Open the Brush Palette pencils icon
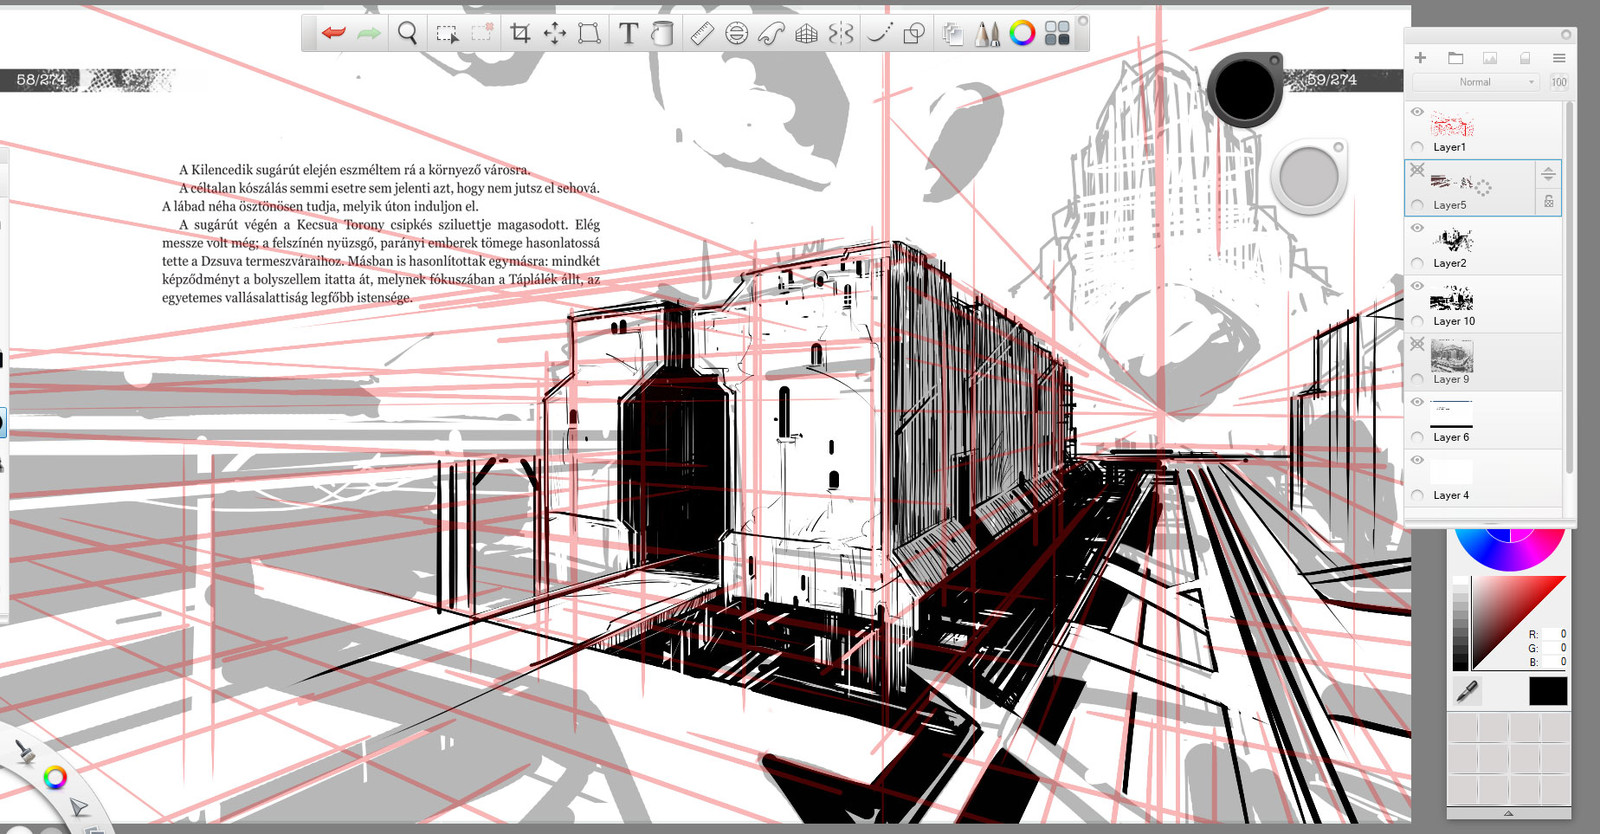Screen dimensions: 1600x834 [987, 33]
